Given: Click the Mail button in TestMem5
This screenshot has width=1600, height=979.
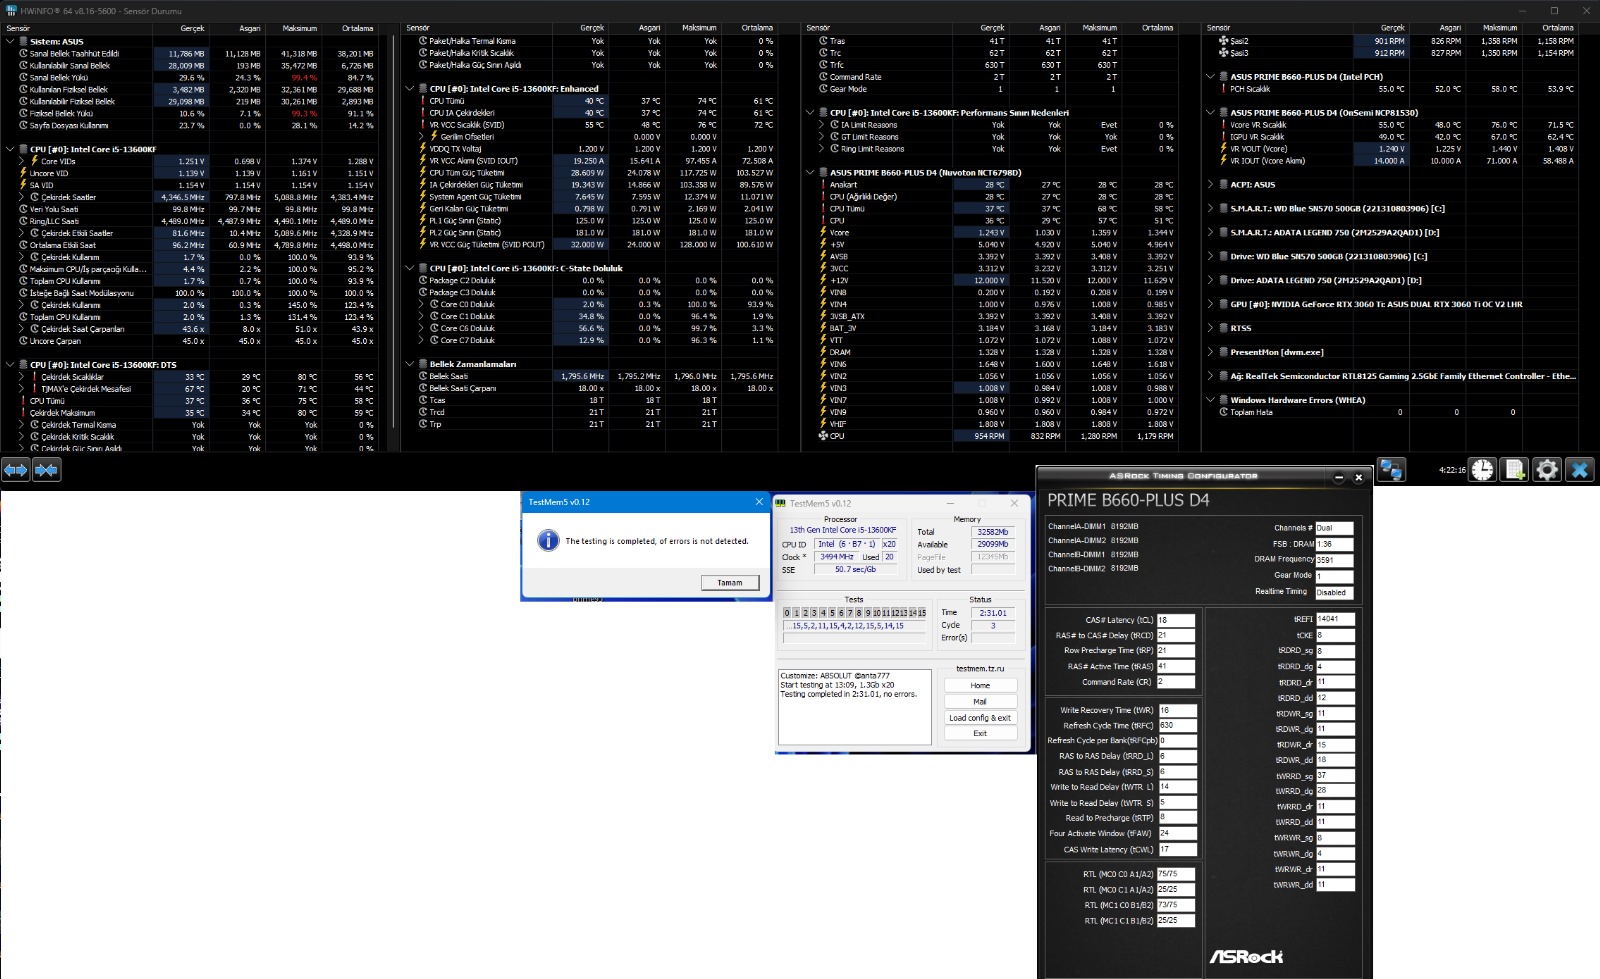Looking at the screenshot, I should pos(980,702).
